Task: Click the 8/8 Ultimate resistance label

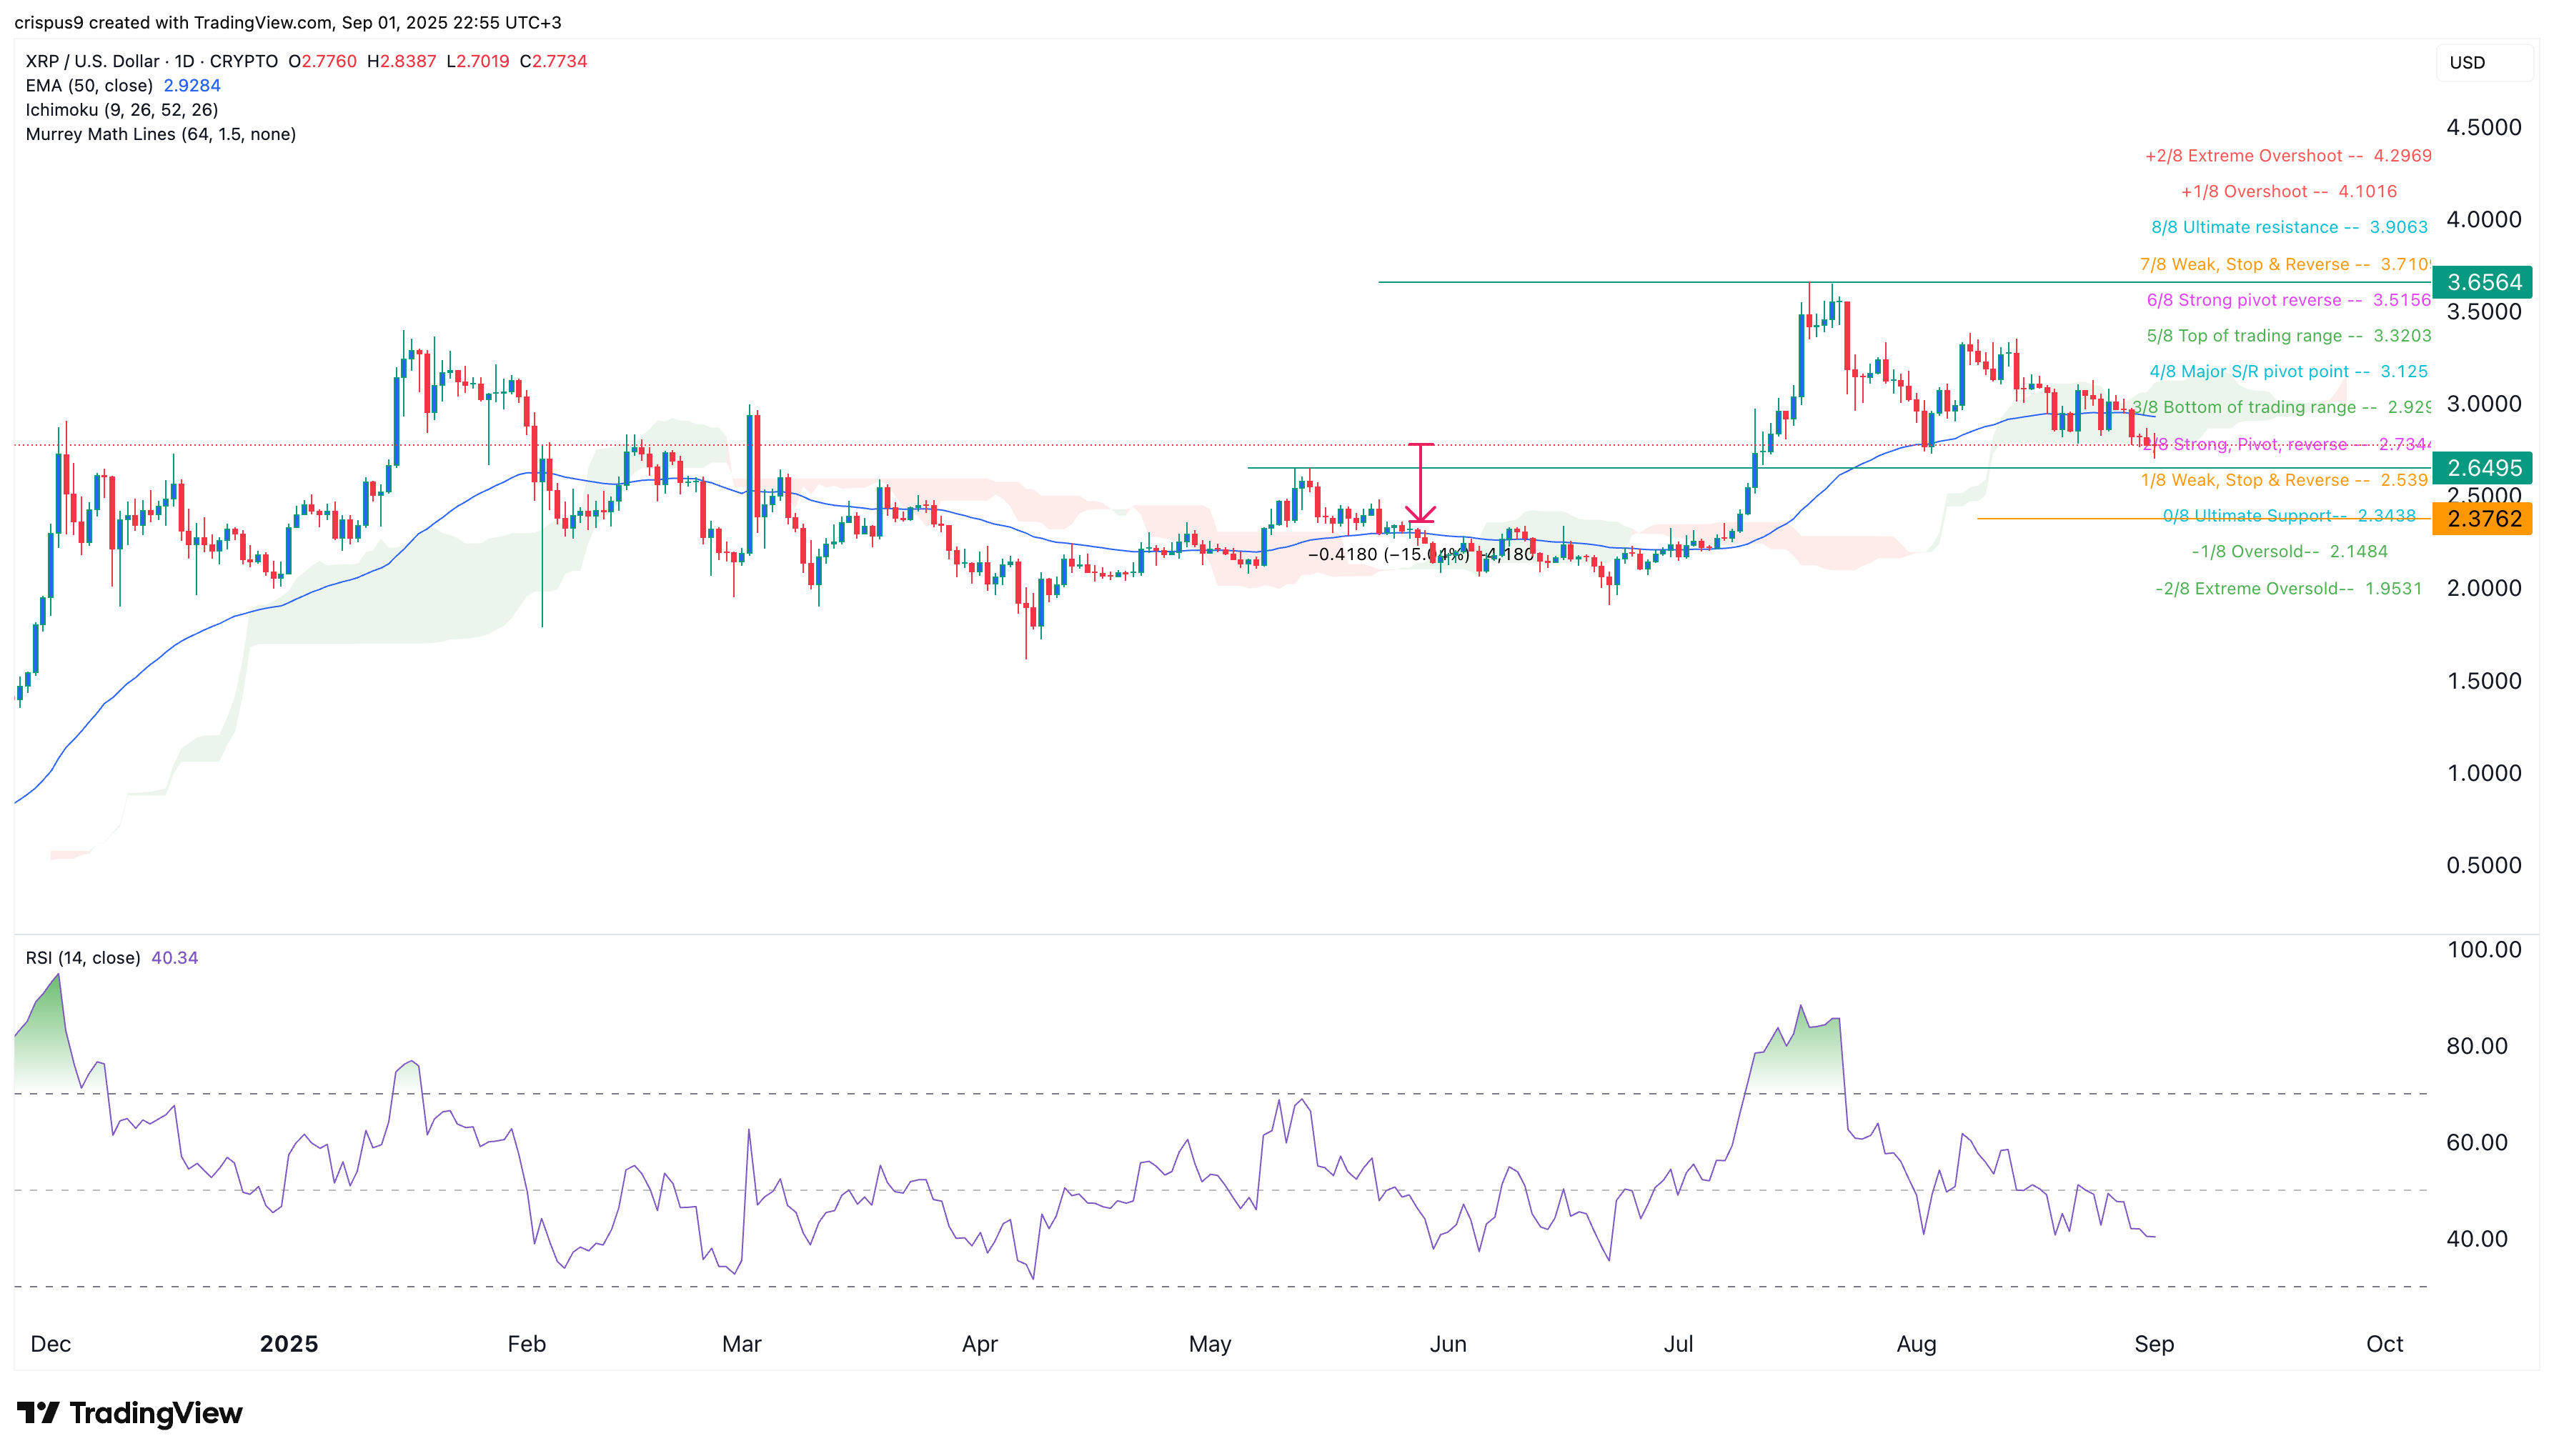Action: coord(2289,228)
